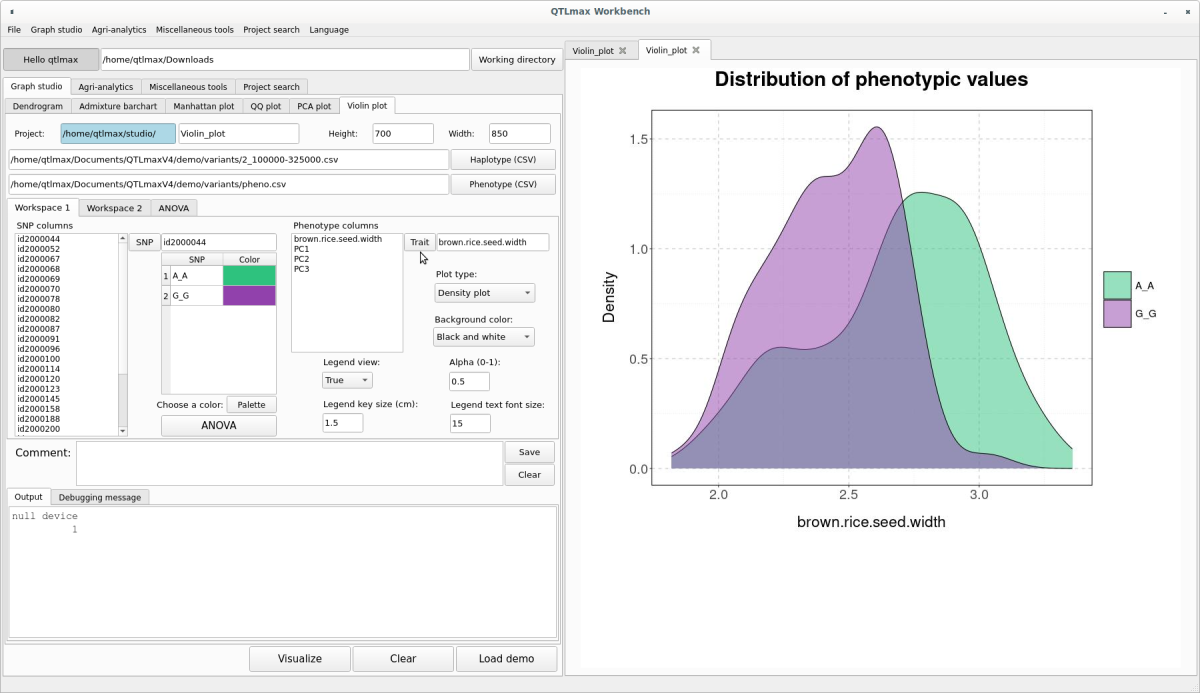
Task: Click SNP columns list scroll-down arrow
Action: pos(123,431)
